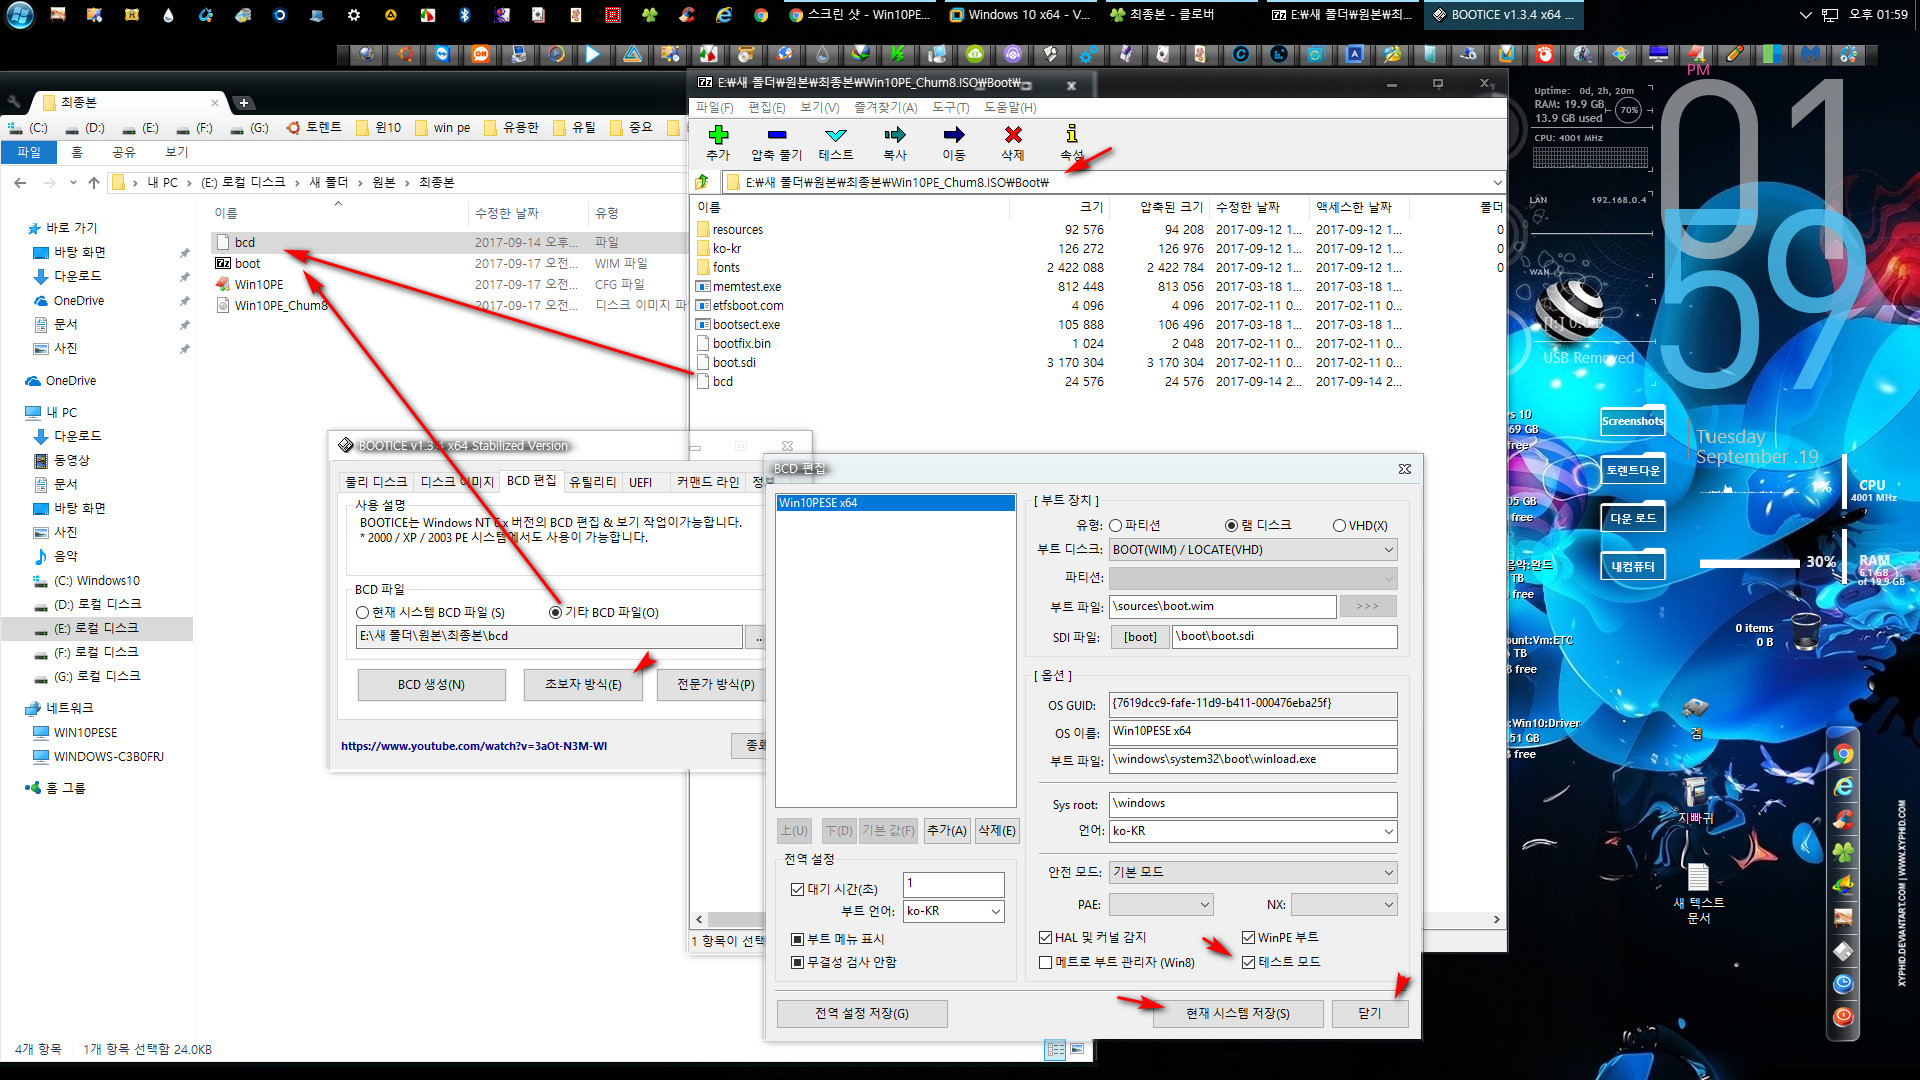Open the 파일(F) menu in 7-Zip
Viewport: 1920px width, 1080px height.
pyautogui.click(x=714, y=108)
